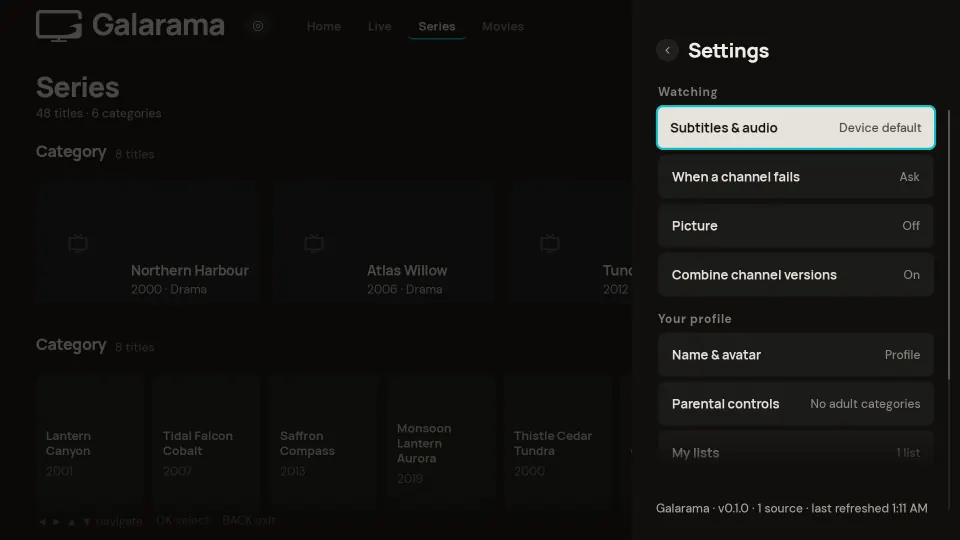The width and height of the screenshot is (960, 540).
Task: Click the TV icon on Northern Harbour card
Action: click(78, 243)
